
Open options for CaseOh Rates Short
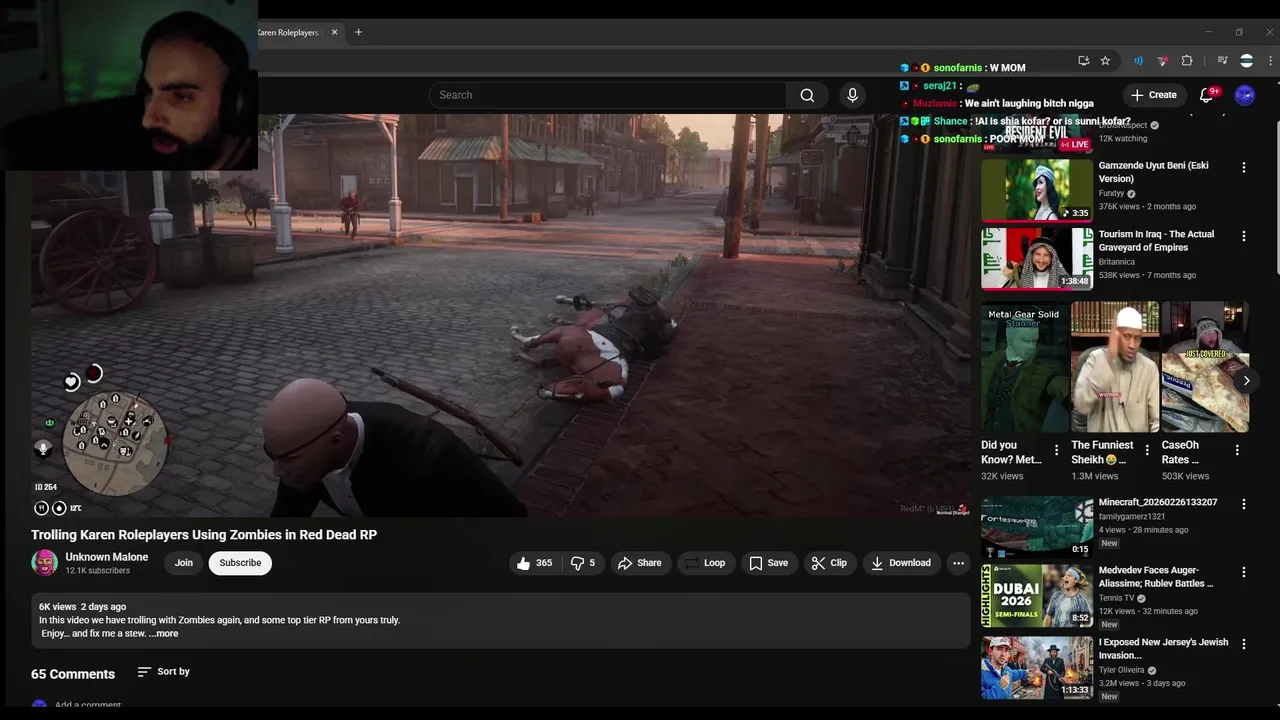[1237, 450]
